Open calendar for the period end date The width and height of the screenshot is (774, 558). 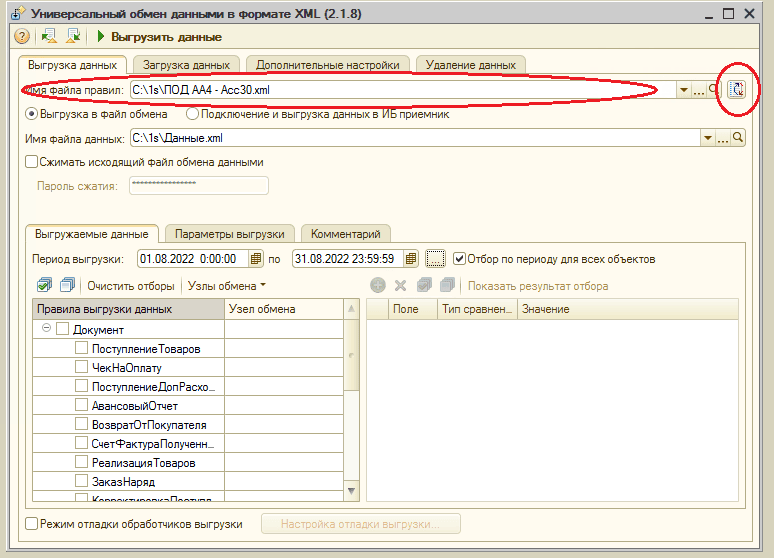tap(411, 259)
